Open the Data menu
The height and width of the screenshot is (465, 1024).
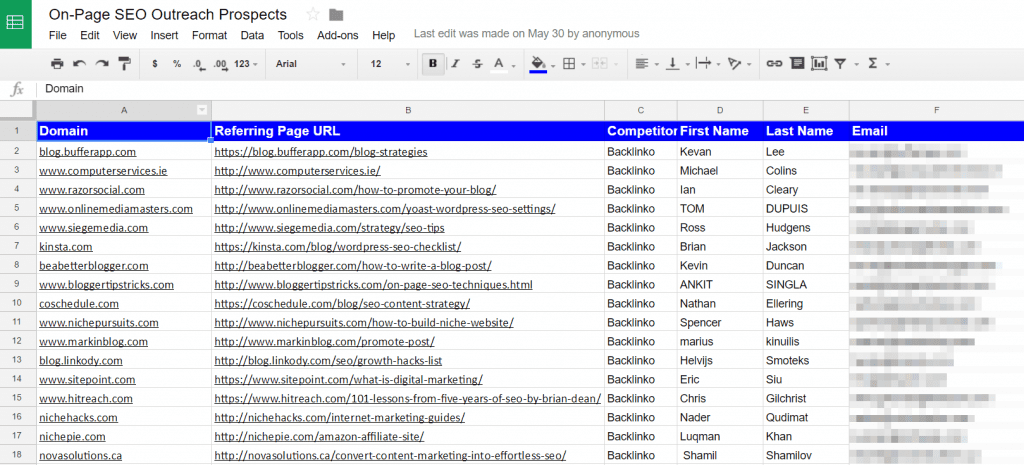point(252,35)
